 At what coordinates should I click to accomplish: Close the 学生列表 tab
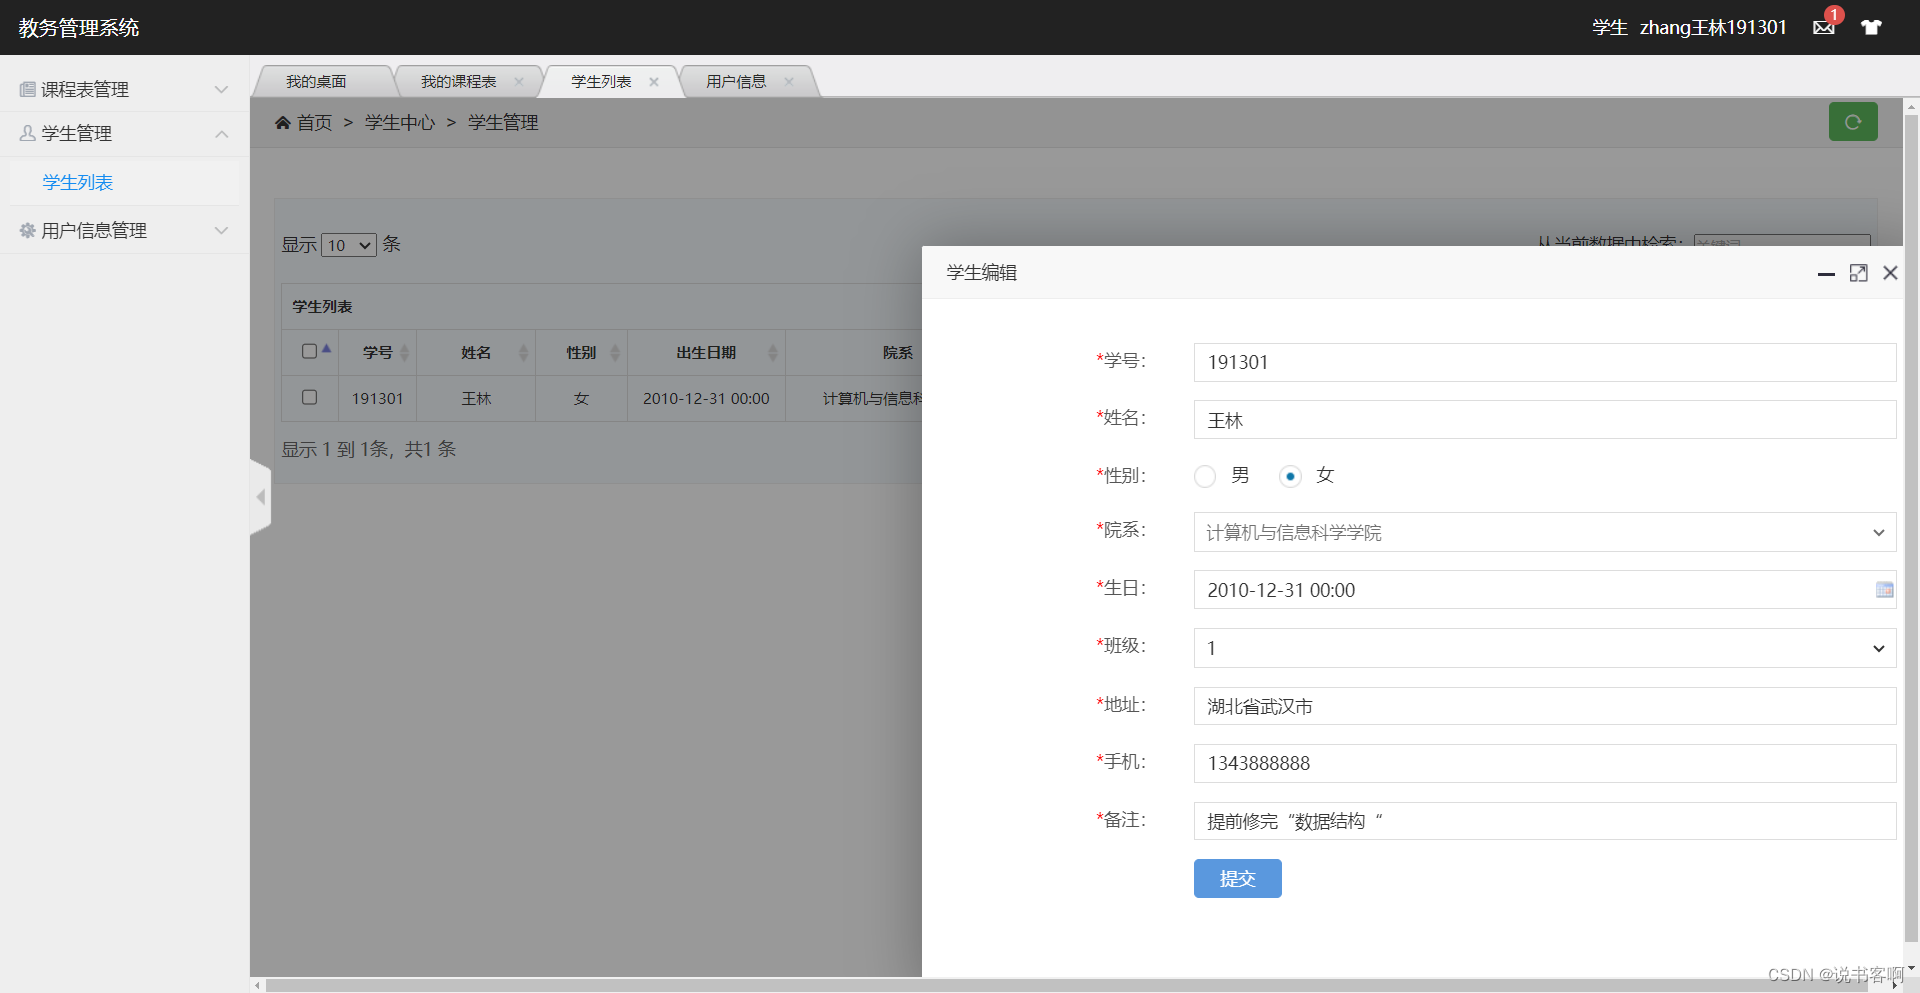654,82
